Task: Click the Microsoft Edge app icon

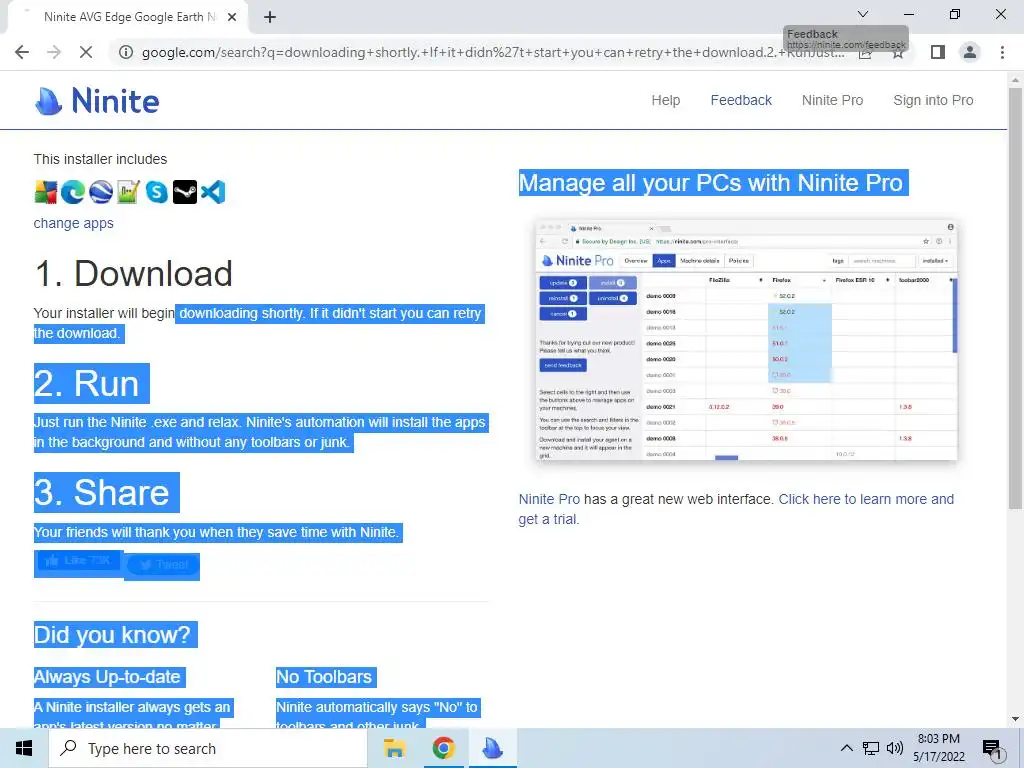Action: [x=73, y=192]
